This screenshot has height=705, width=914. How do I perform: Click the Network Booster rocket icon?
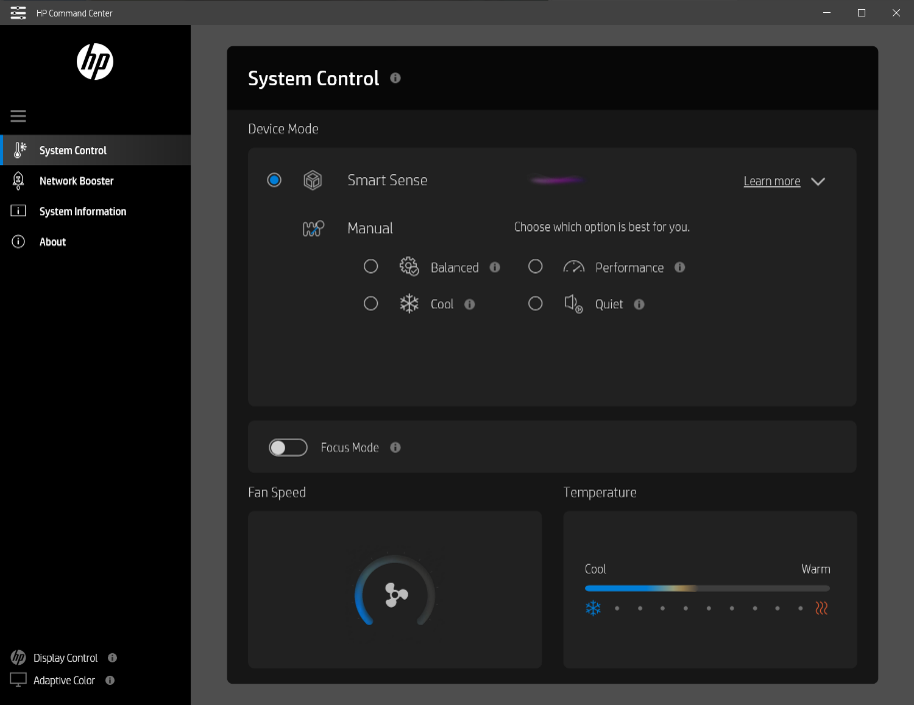pyautogui.click(x=18, y=181)
